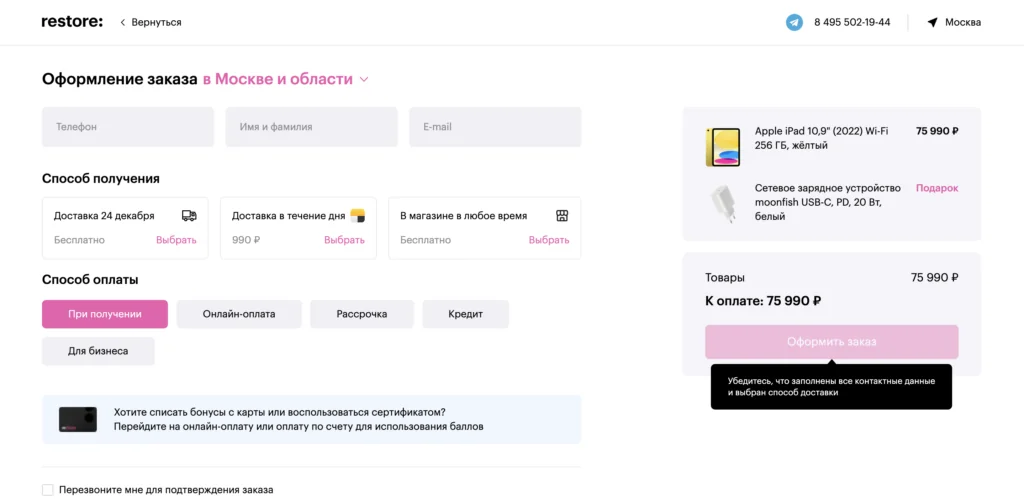Image resolution: width=1024 pixels, height=501 pixels.
Task: Choose 'Выбрать' for delivery 24 декабря
Action: (x=176, y=240)
